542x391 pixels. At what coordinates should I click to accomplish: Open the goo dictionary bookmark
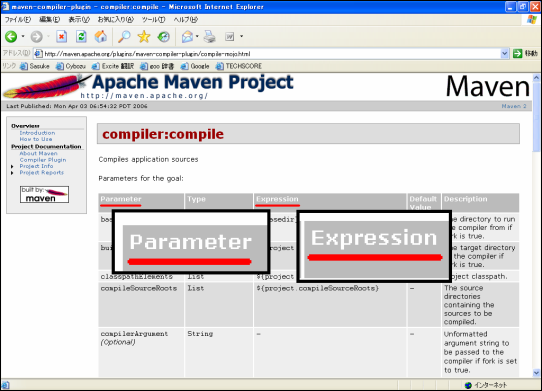[157, 66]
